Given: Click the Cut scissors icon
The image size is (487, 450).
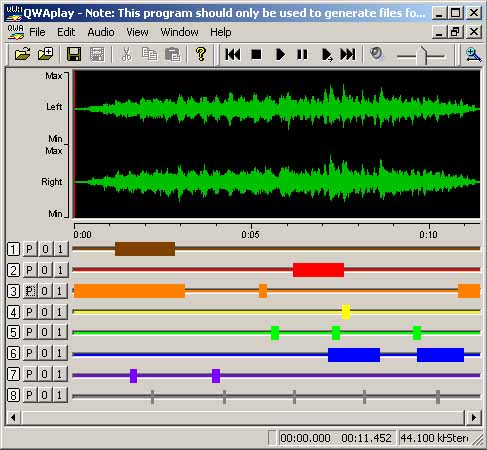Looking at the screenshot, I should pos(126,54).
